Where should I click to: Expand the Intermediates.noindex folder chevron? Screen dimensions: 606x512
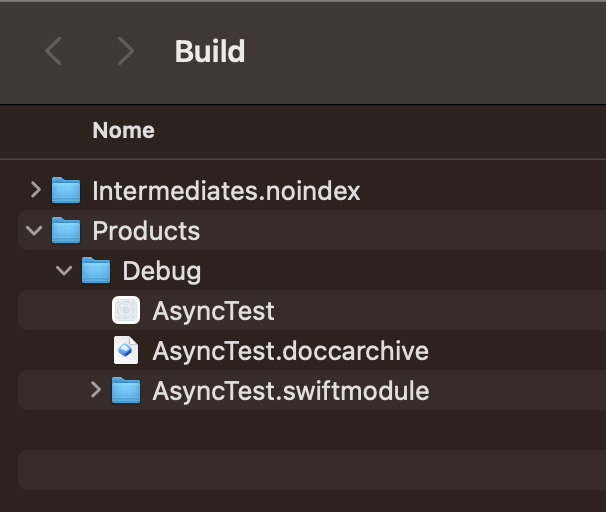click(x=36, y=190)
